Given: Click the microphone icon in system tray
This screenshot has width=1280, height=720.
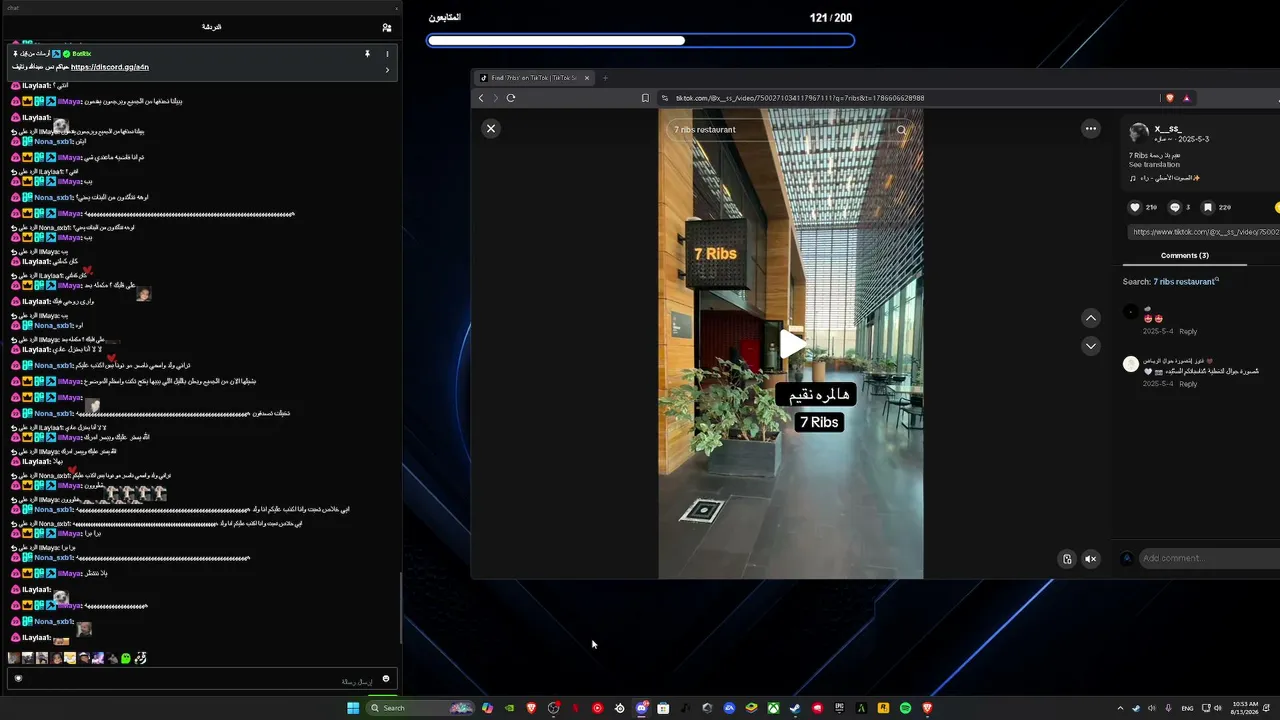Looking at the screenshot, I should 1168,708.
